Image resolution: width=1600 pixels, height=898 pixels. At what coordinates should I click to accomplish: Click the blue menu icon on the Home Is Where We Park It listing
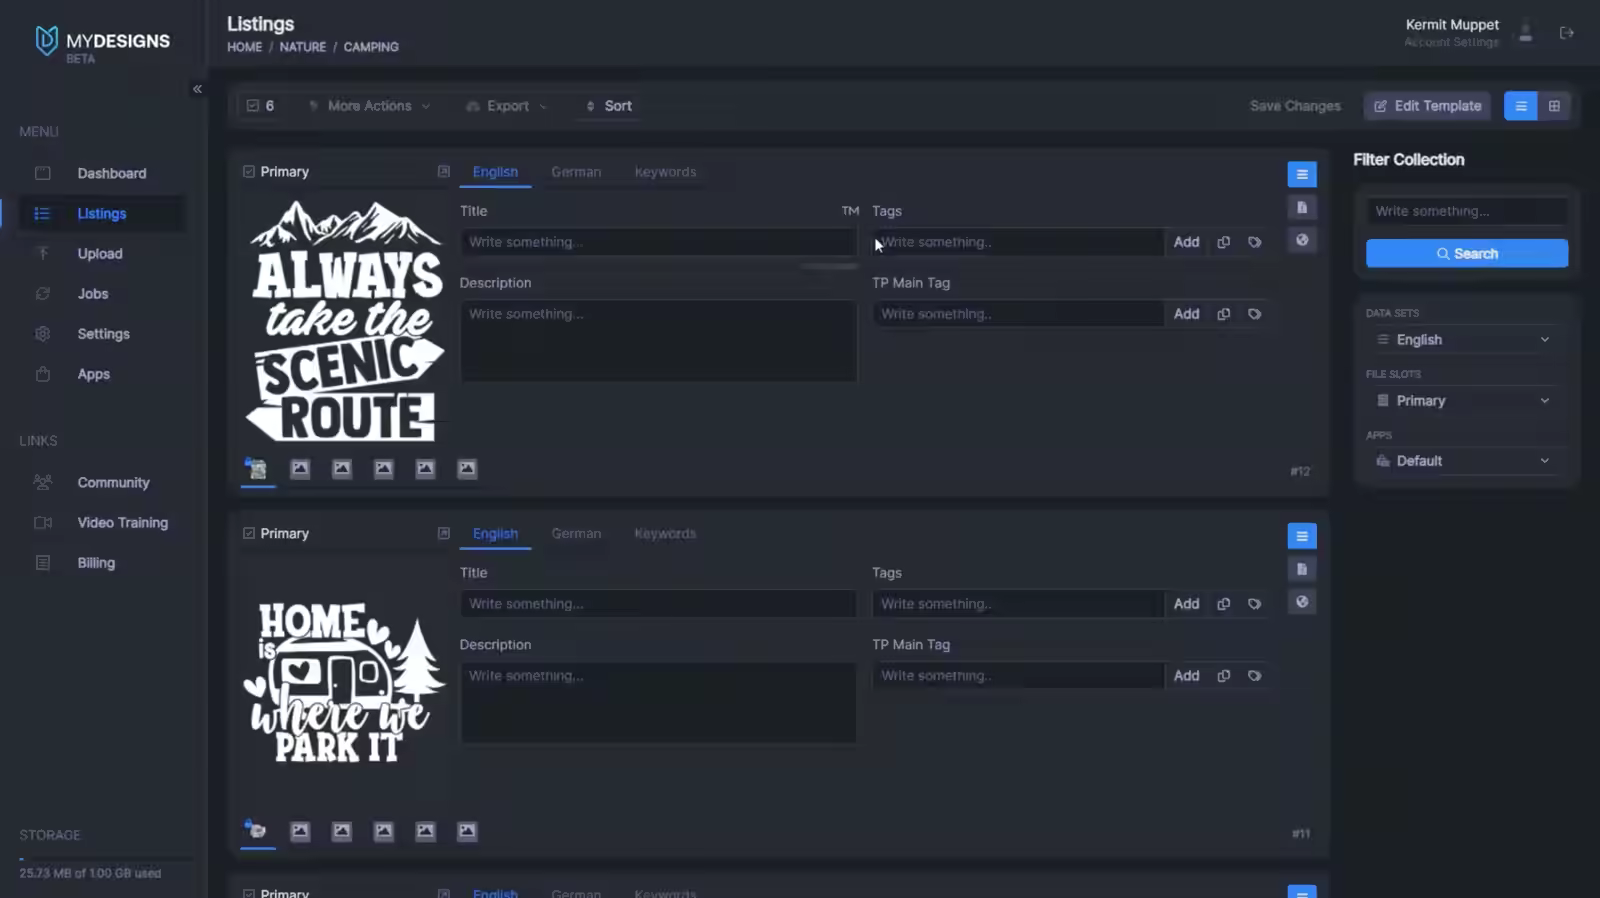(x=1302, y=536)
